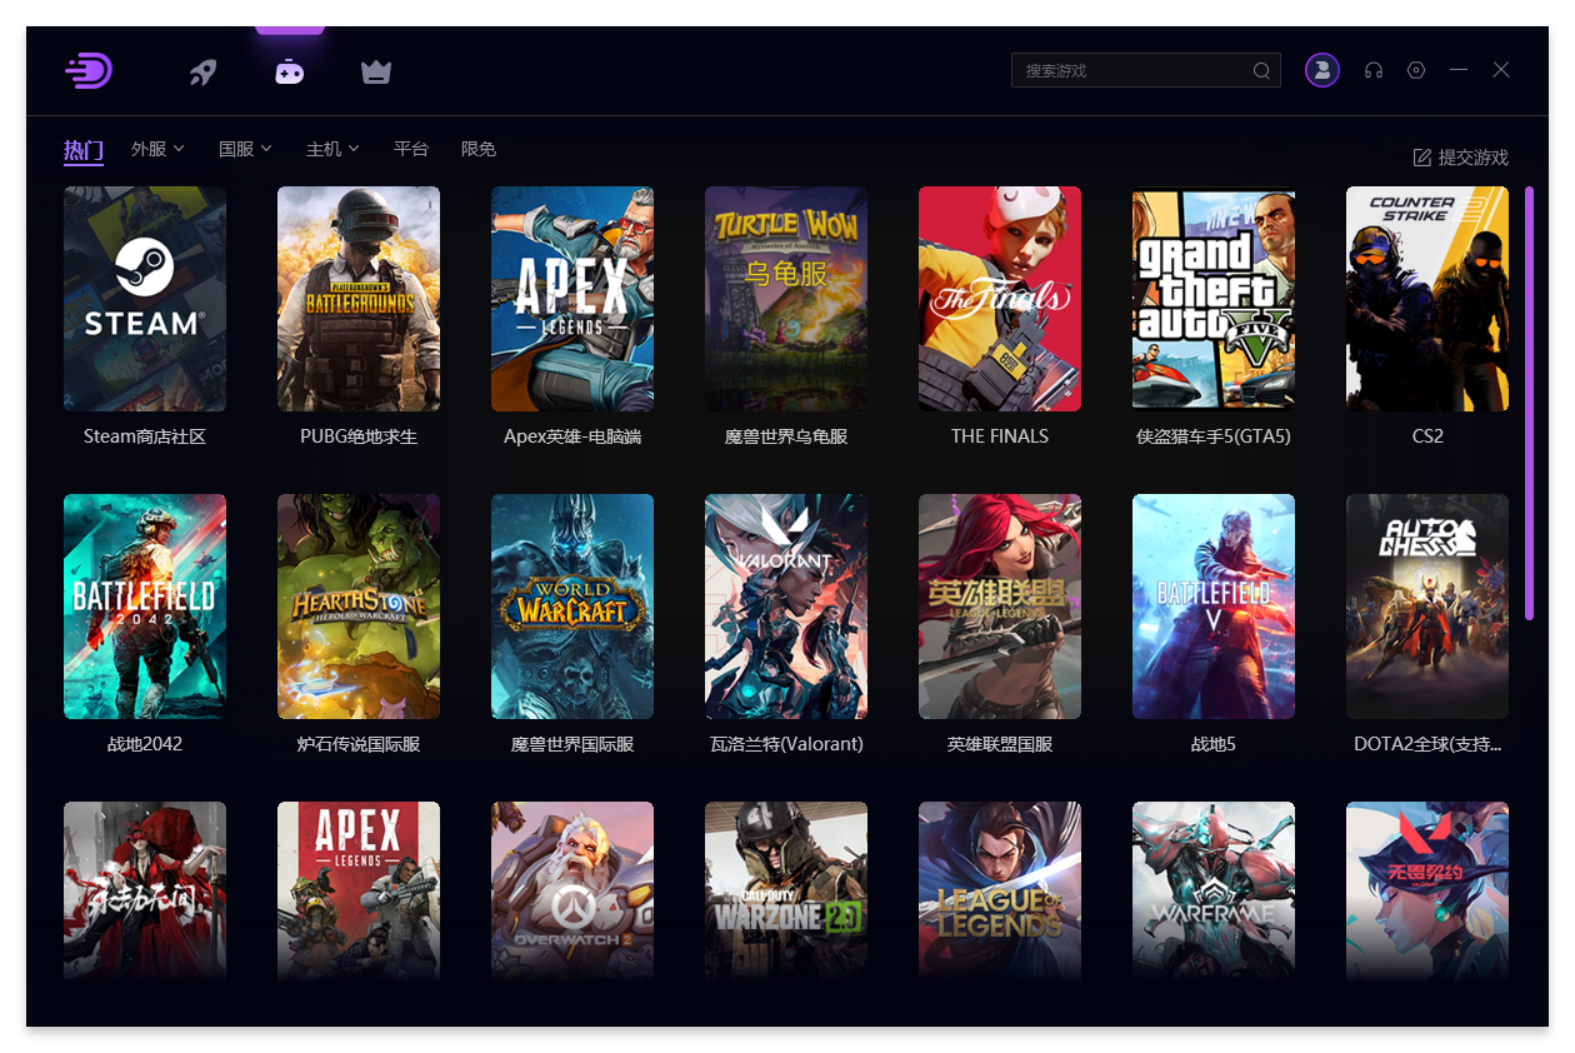The width and height of the screenshot is (1575, 1053).
Task: Open headset customer support
Action: (x=1374, y=70)
